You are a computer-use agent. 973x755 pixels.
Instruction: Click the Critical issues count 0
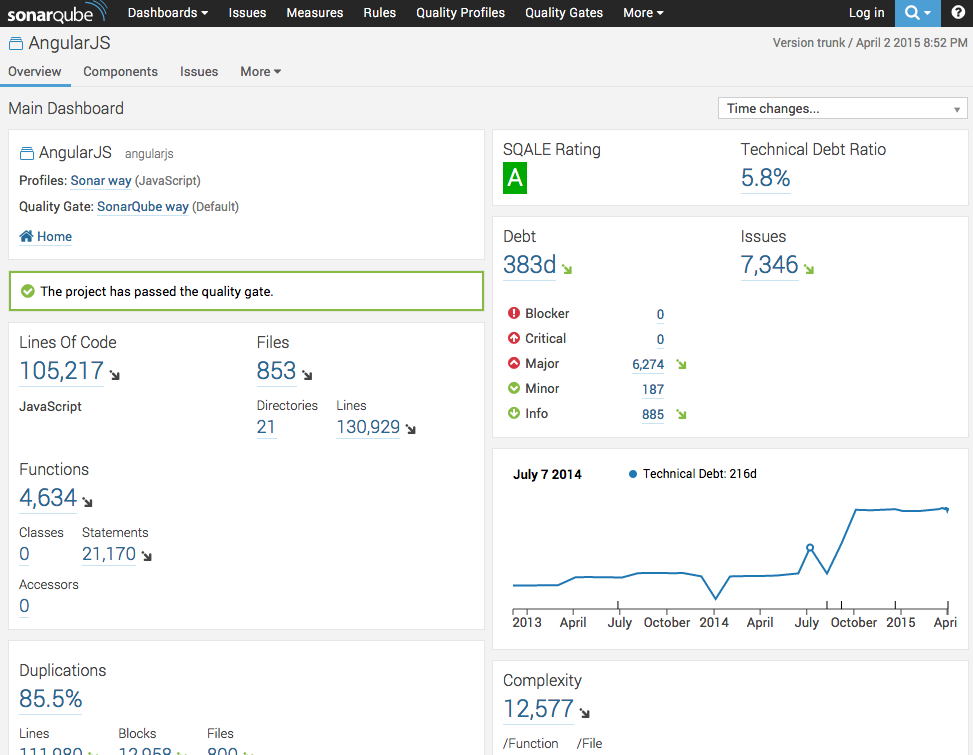click(x=660, y=339)
